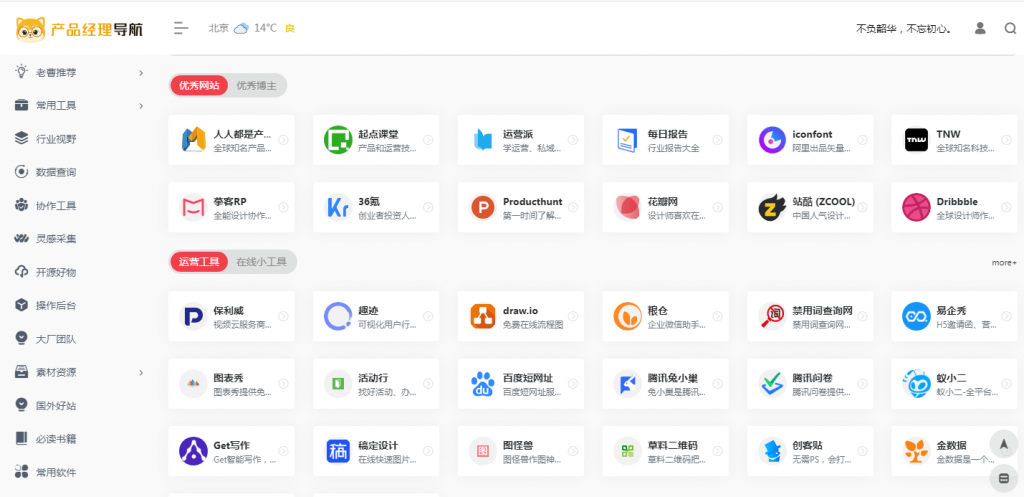Click the Producthunt orange P icon
The image size is (1024, 497).
[483, 207]
